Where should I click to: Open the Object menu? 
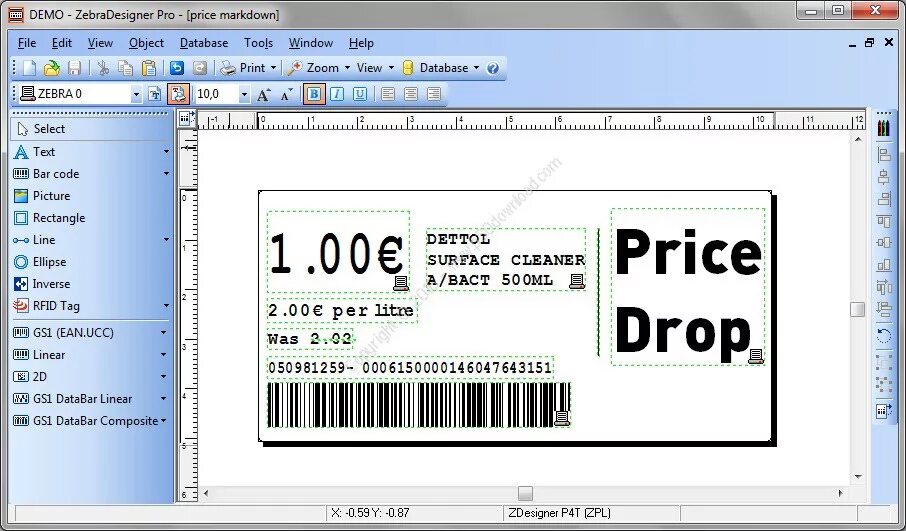(x=146, y=43)
